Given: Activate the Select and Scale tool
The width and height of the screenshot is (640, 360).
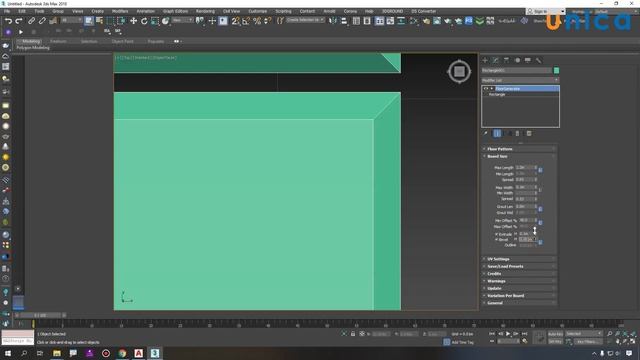Looking at the screenshot, I should tap(155, 21).
